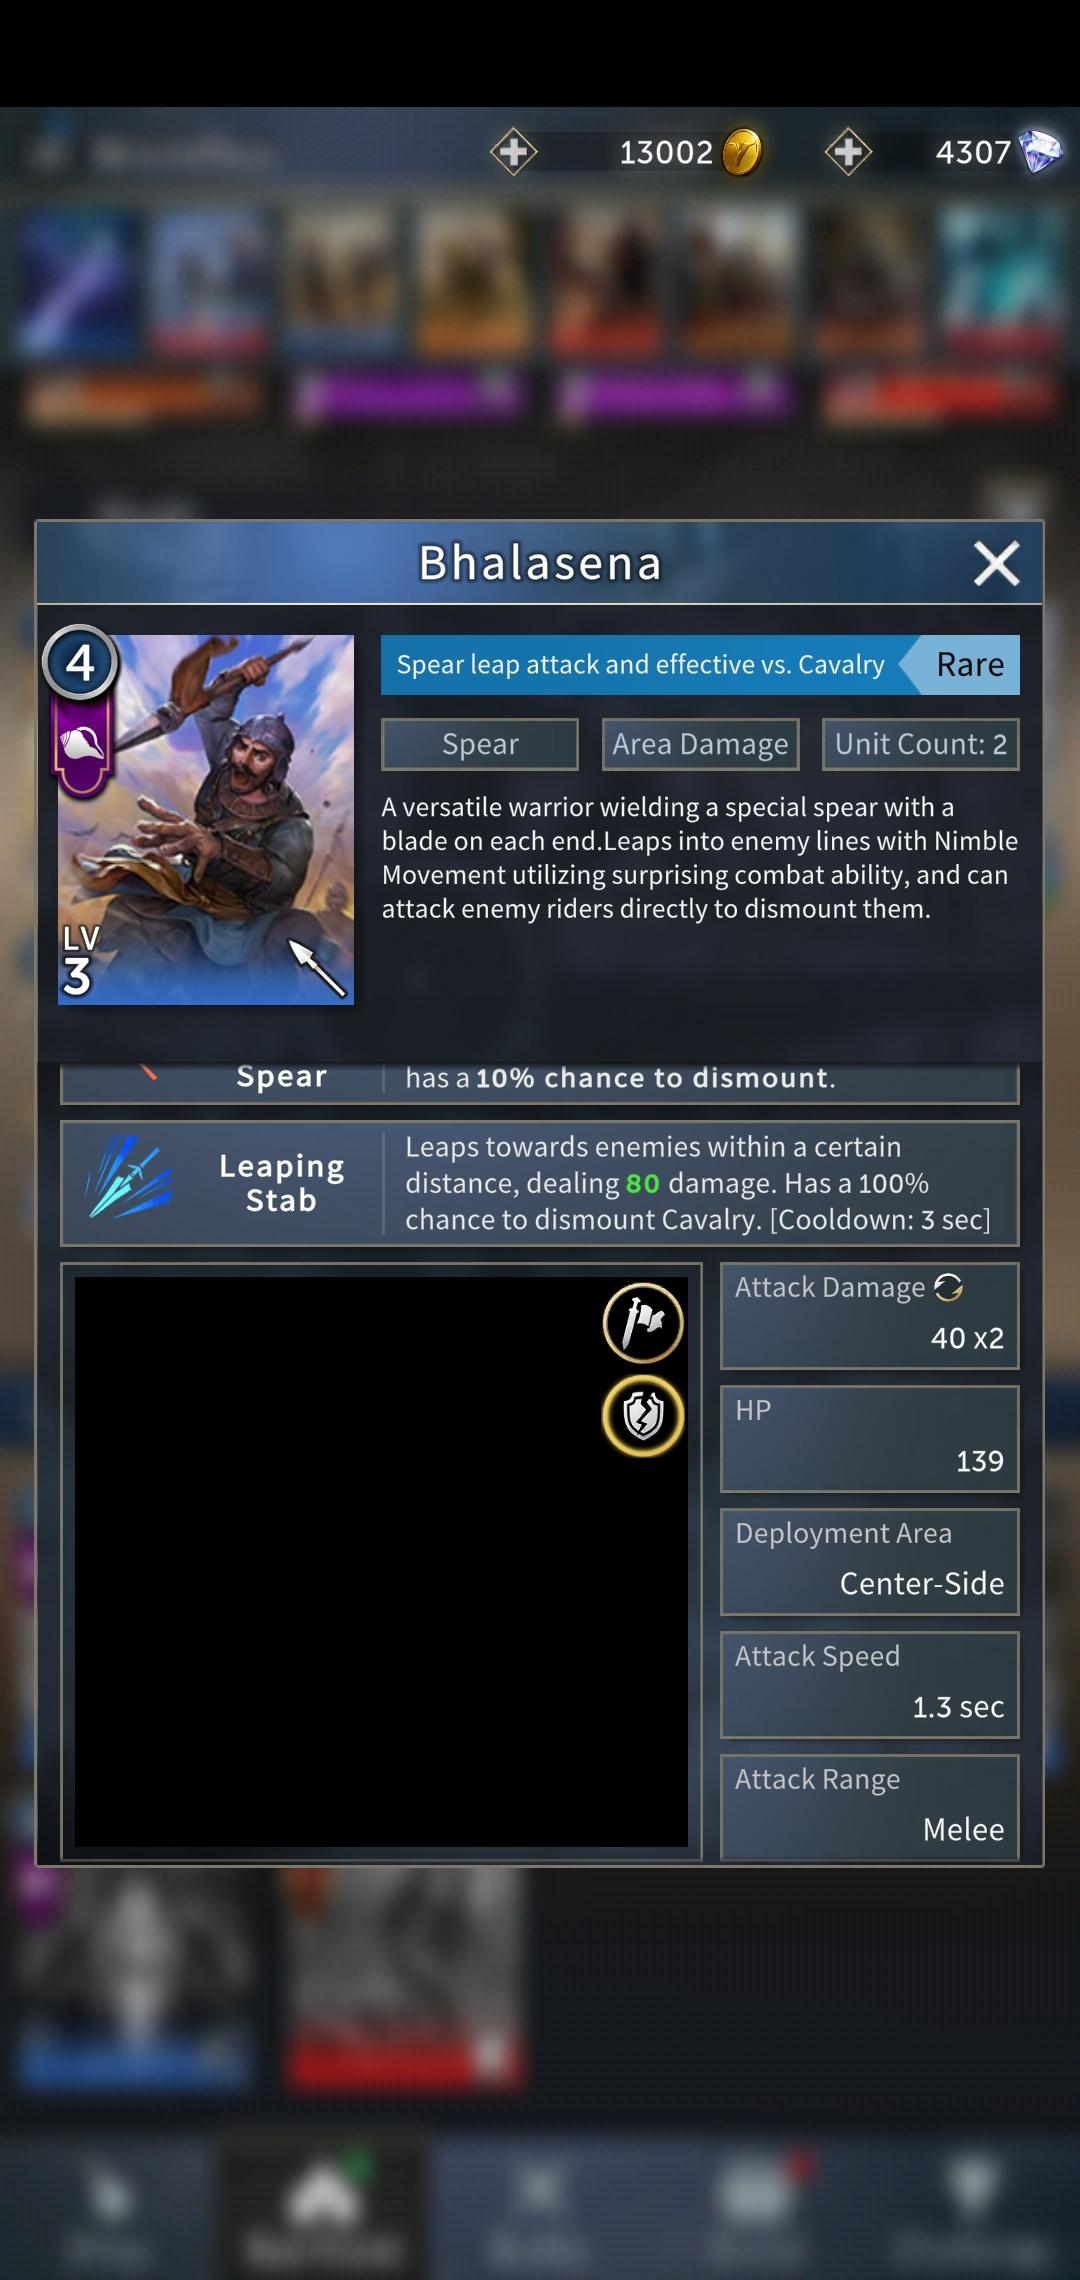Viewport: 1080px width, 2280px height.
Task: Tap the diamond gem currency icon
Action: point(1040,152)
